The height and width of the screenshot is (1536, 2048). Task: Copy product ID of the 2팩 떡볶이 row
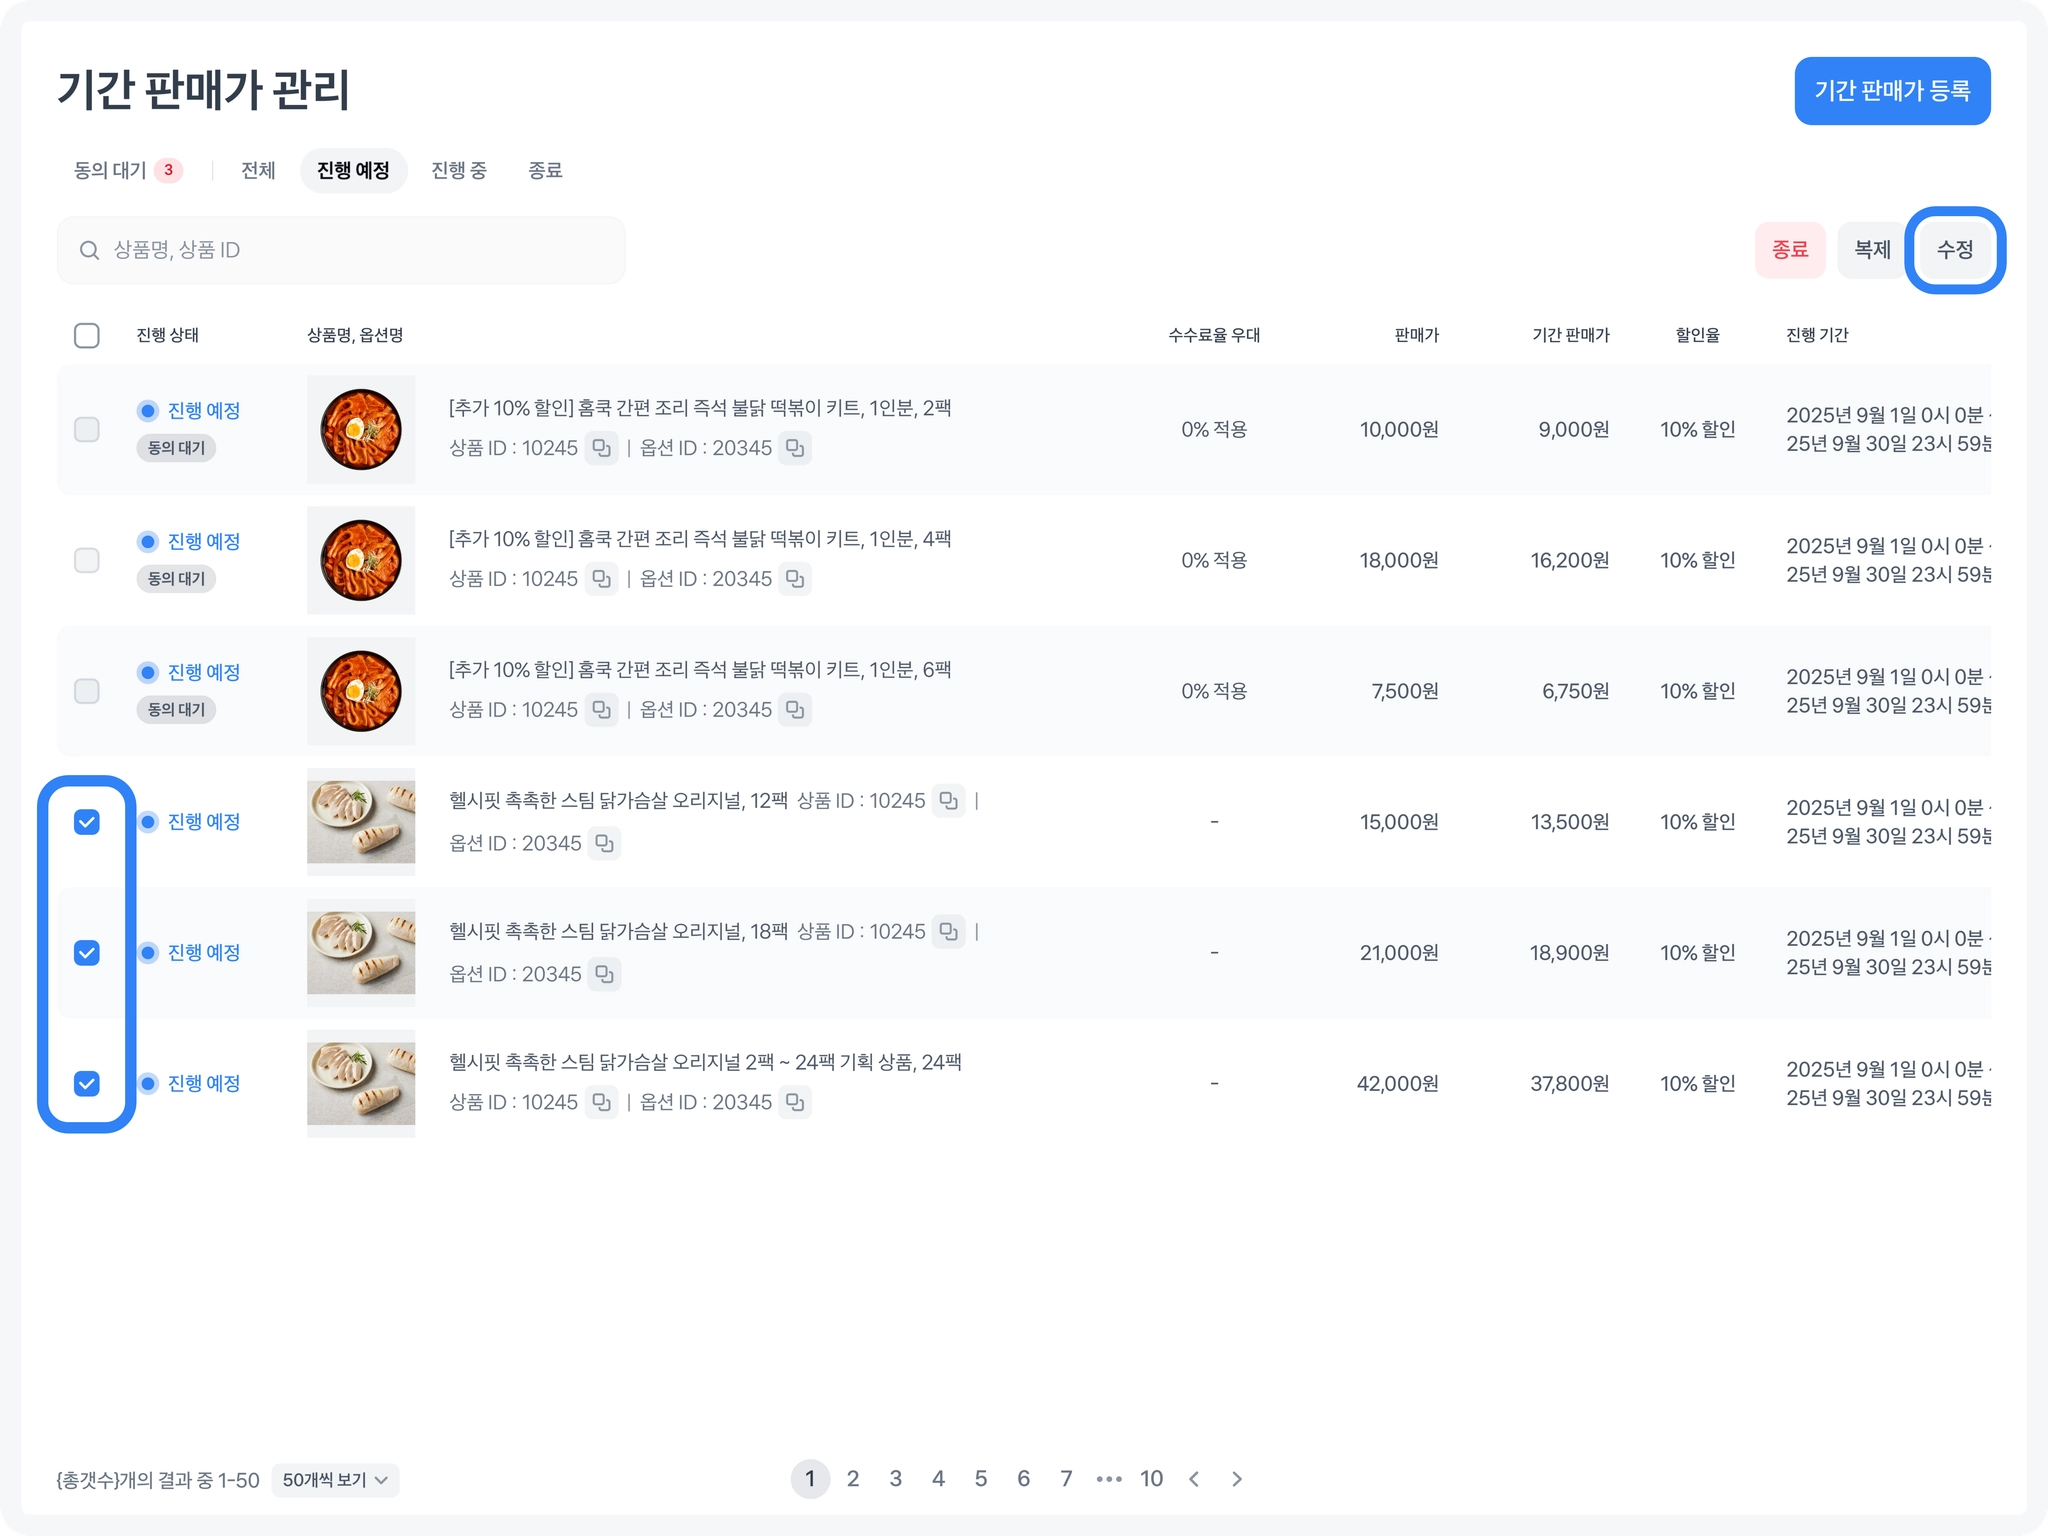(601, 448)
